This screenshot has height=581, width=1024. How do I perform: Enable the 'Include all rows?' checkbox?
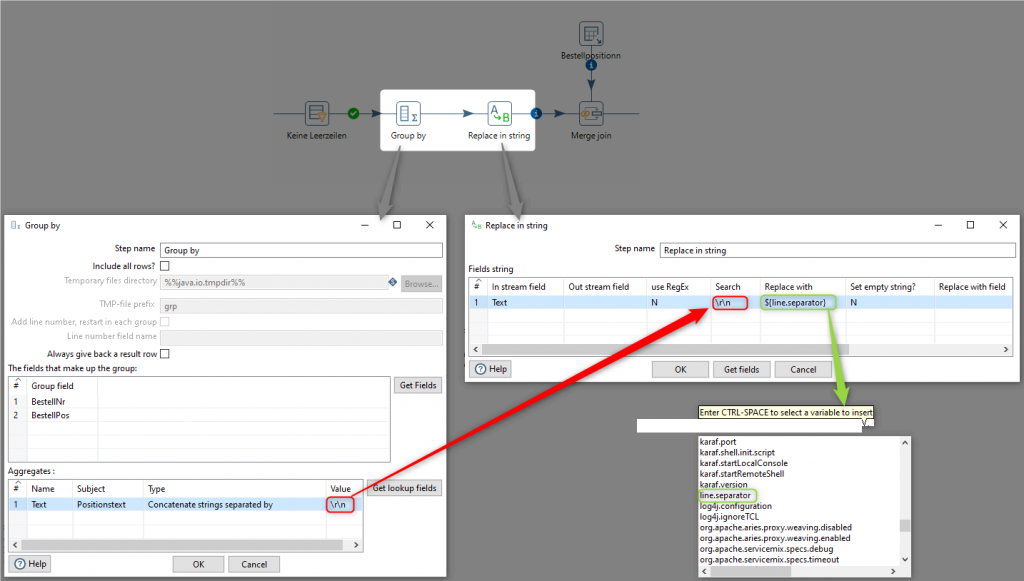click(x=164, y=266)
